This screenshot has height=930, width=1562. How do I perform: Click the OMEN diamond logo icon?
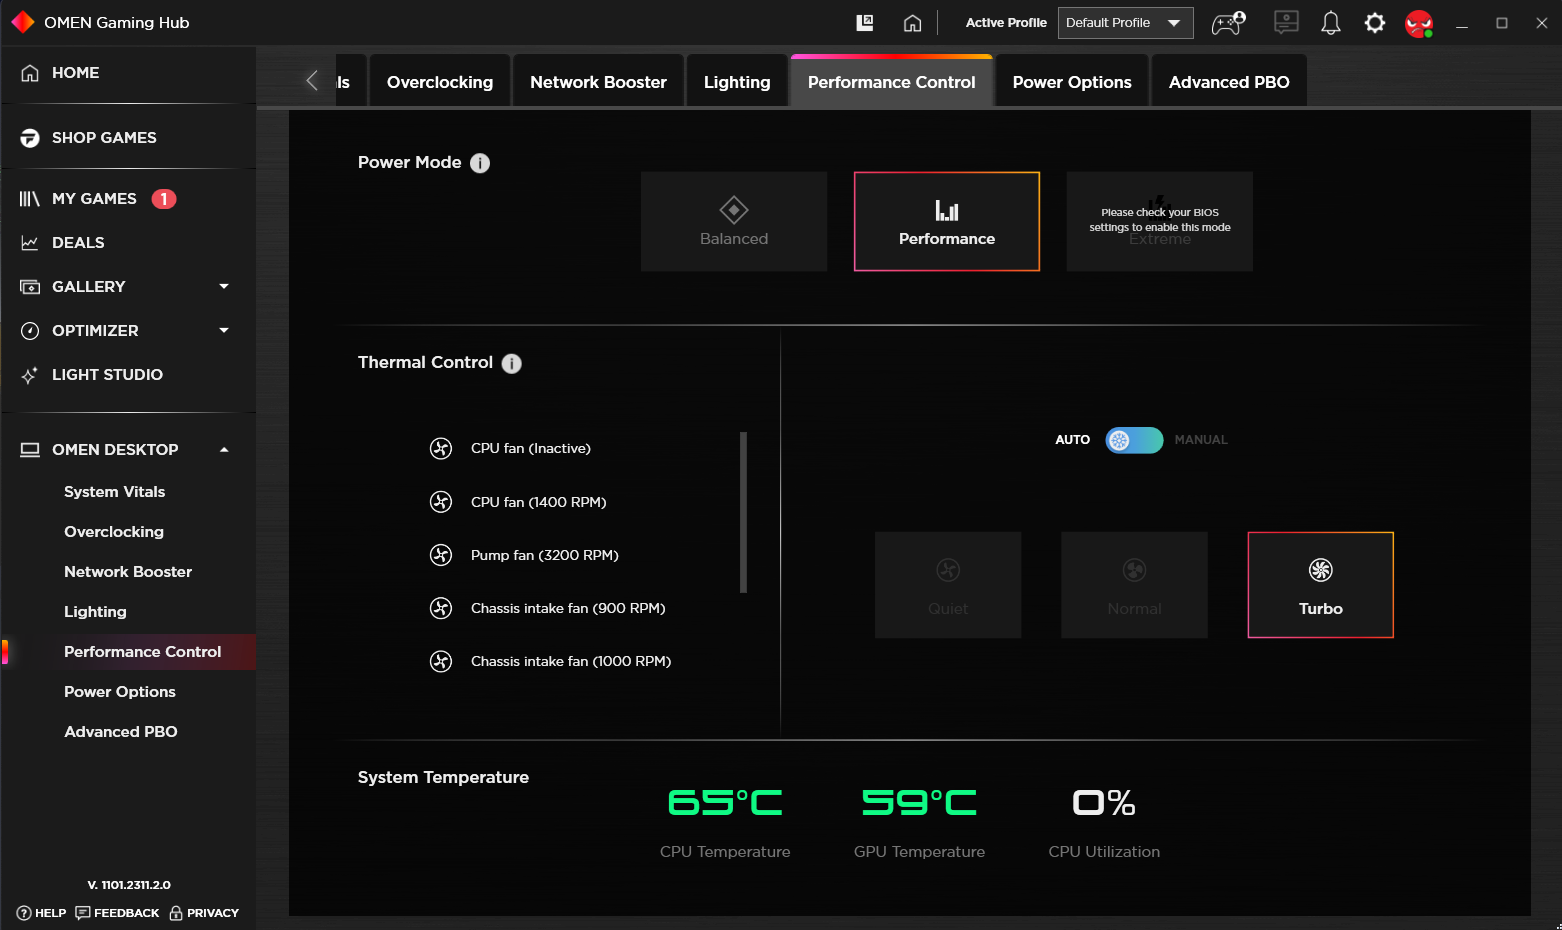[x=22, y=22]
